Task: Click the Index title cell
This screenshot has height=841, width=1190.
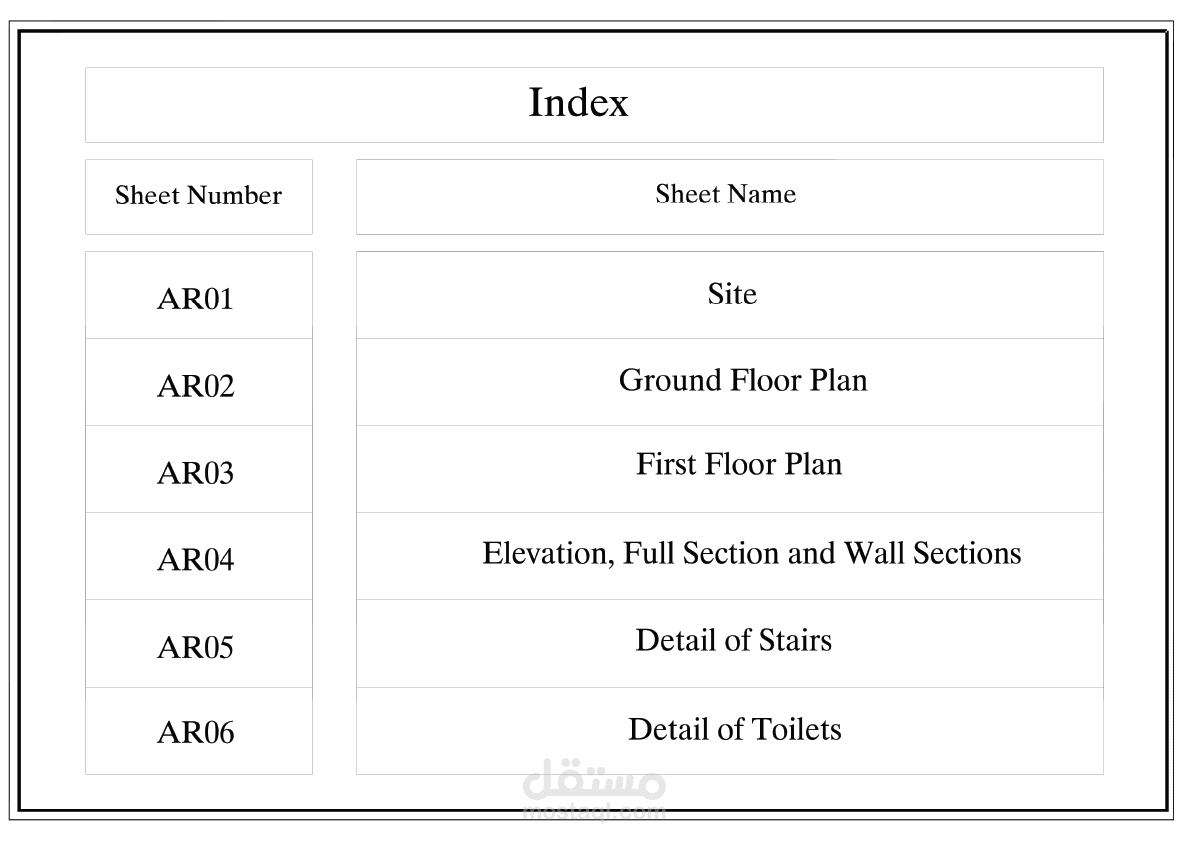Action: tap(594, 105)
